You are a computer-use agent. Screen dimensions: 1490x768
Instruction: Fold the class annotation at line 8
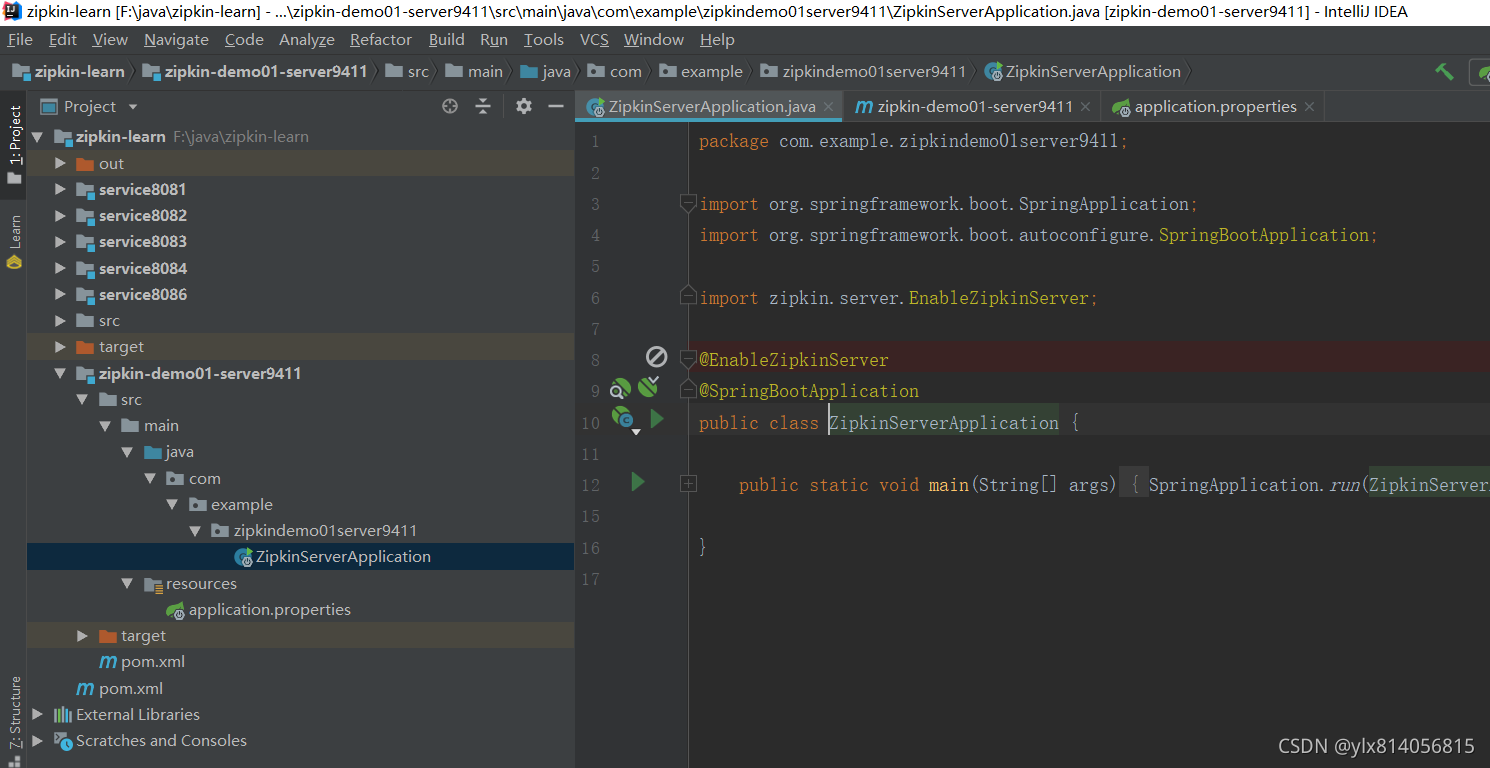687,358
